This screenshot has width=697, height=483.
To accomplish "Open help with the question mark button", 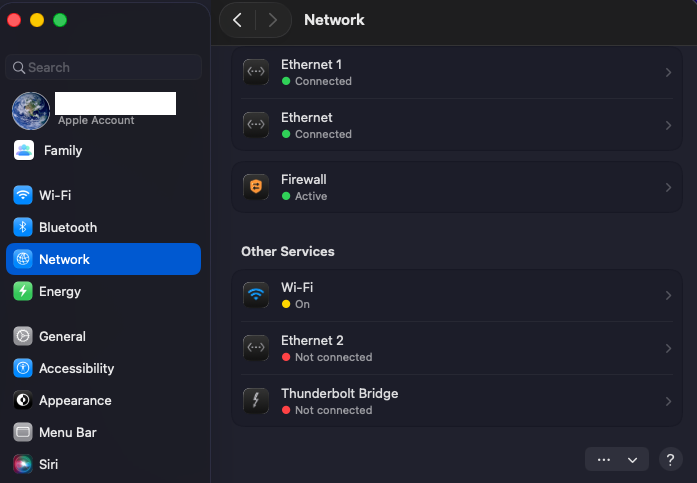I will 670,459.
